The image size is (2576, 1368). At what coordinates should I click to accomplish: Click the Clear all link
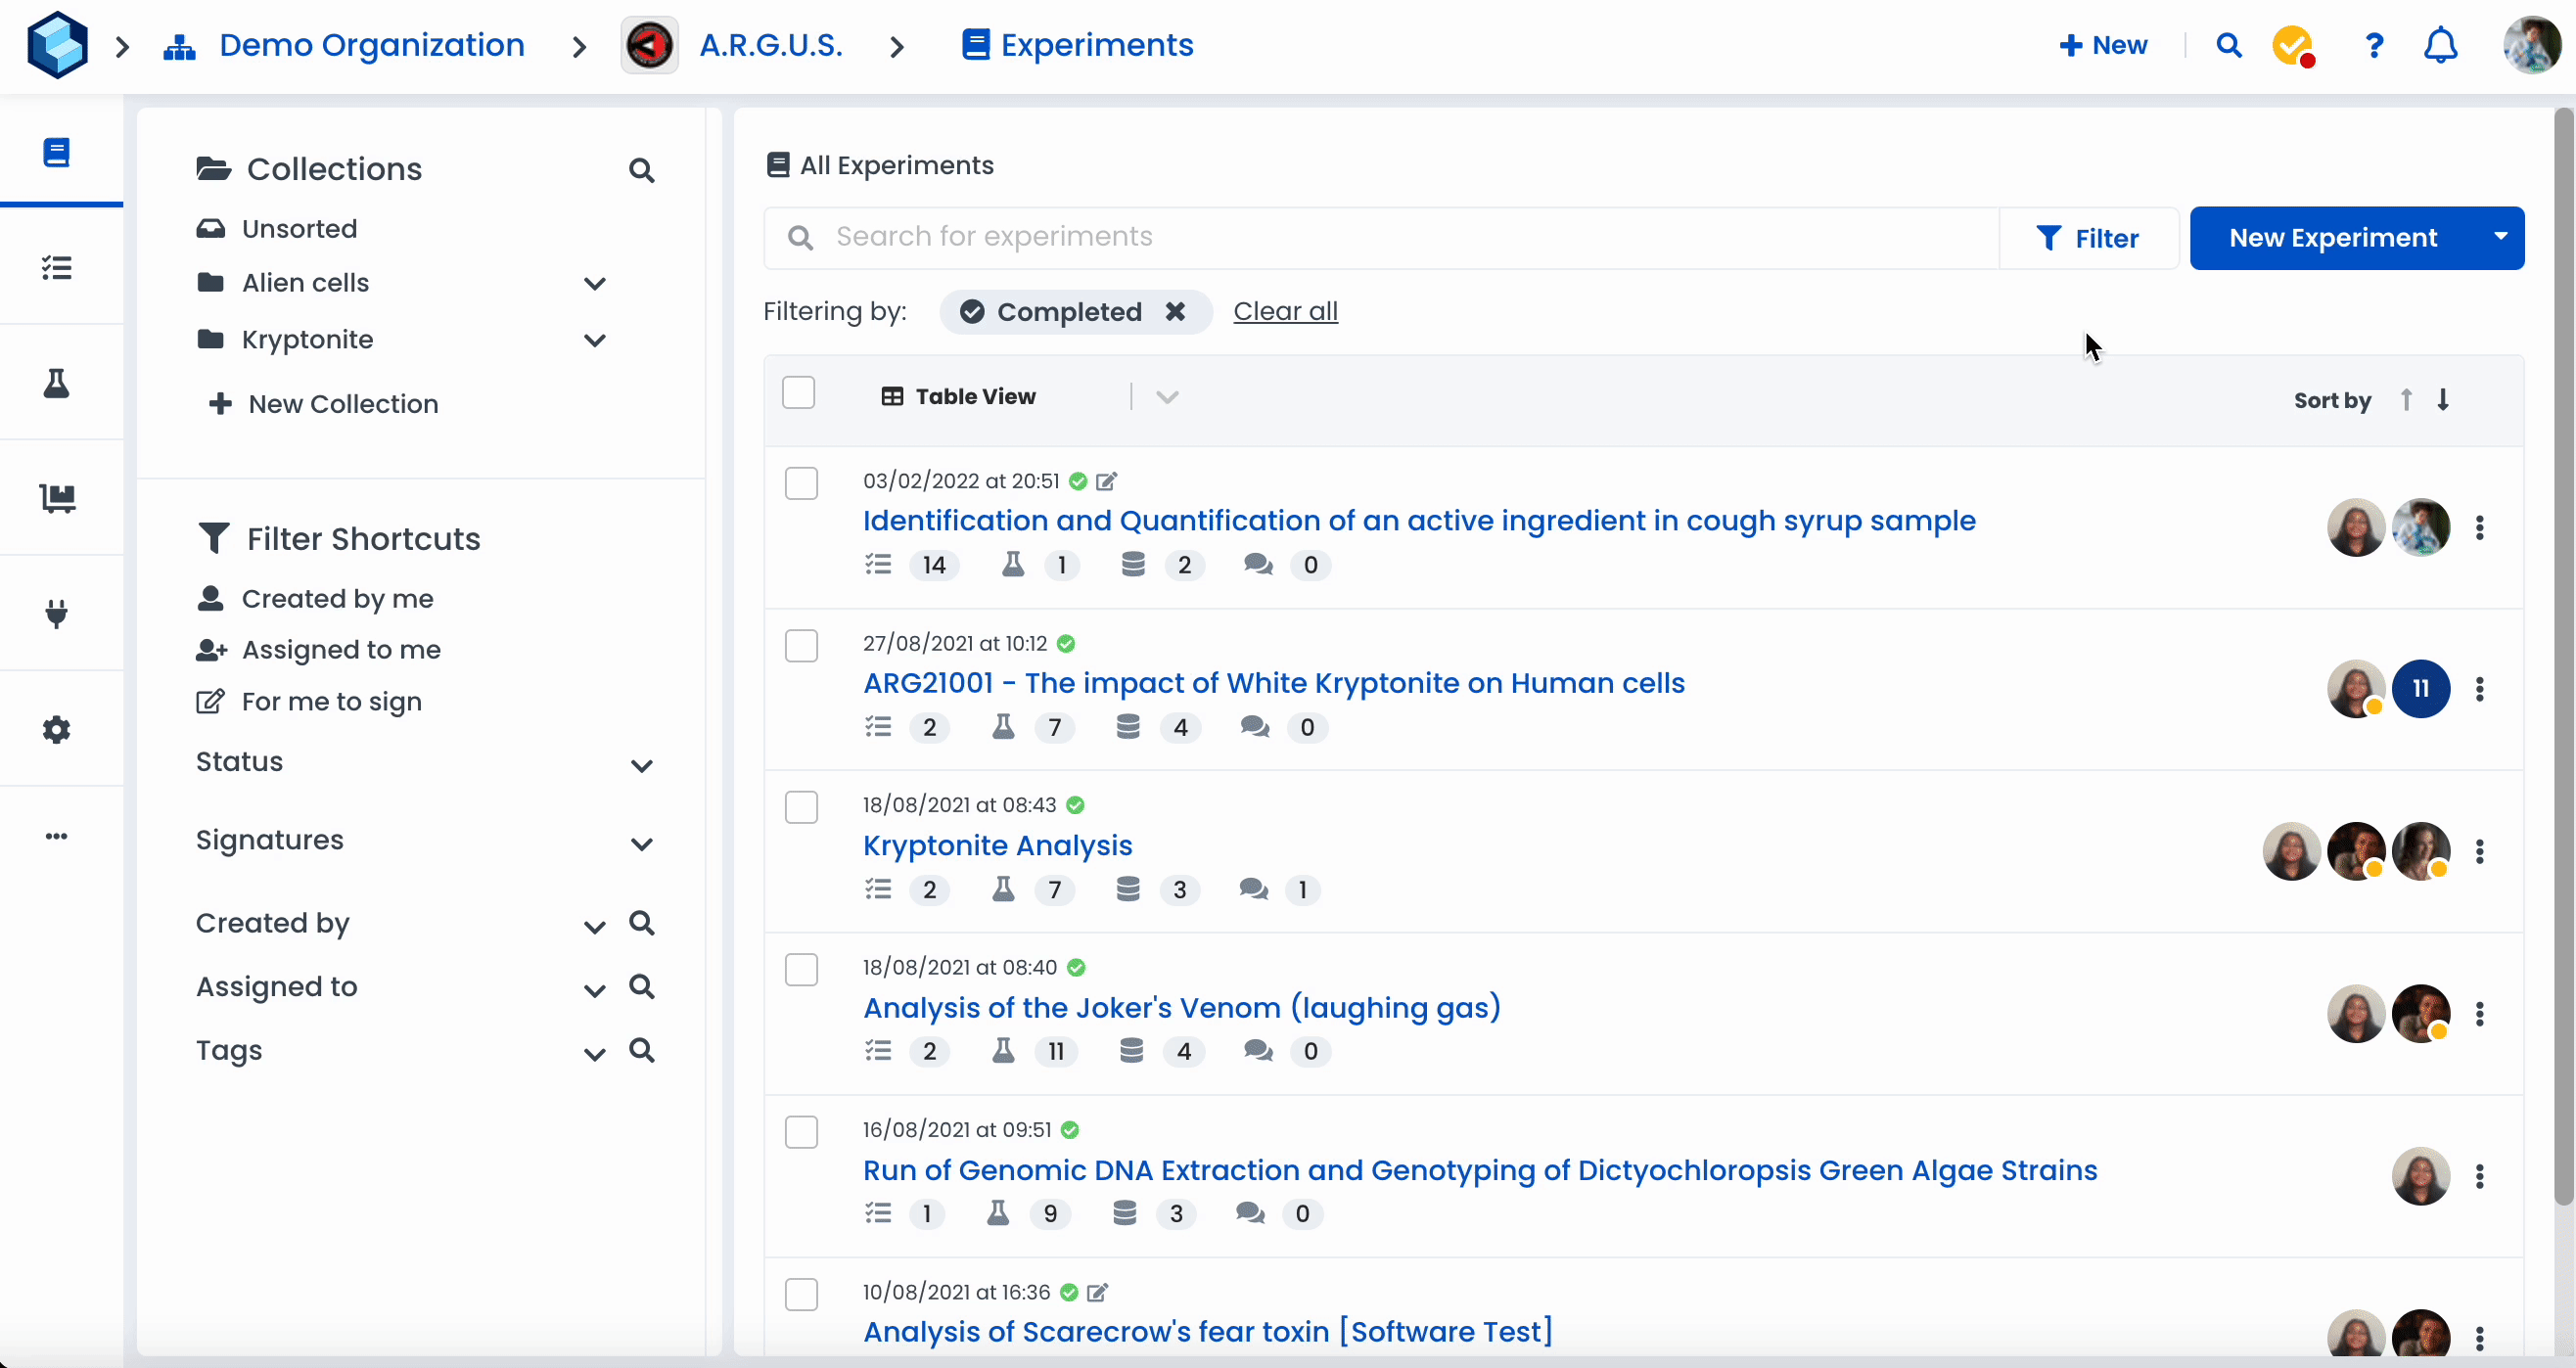1285,311
